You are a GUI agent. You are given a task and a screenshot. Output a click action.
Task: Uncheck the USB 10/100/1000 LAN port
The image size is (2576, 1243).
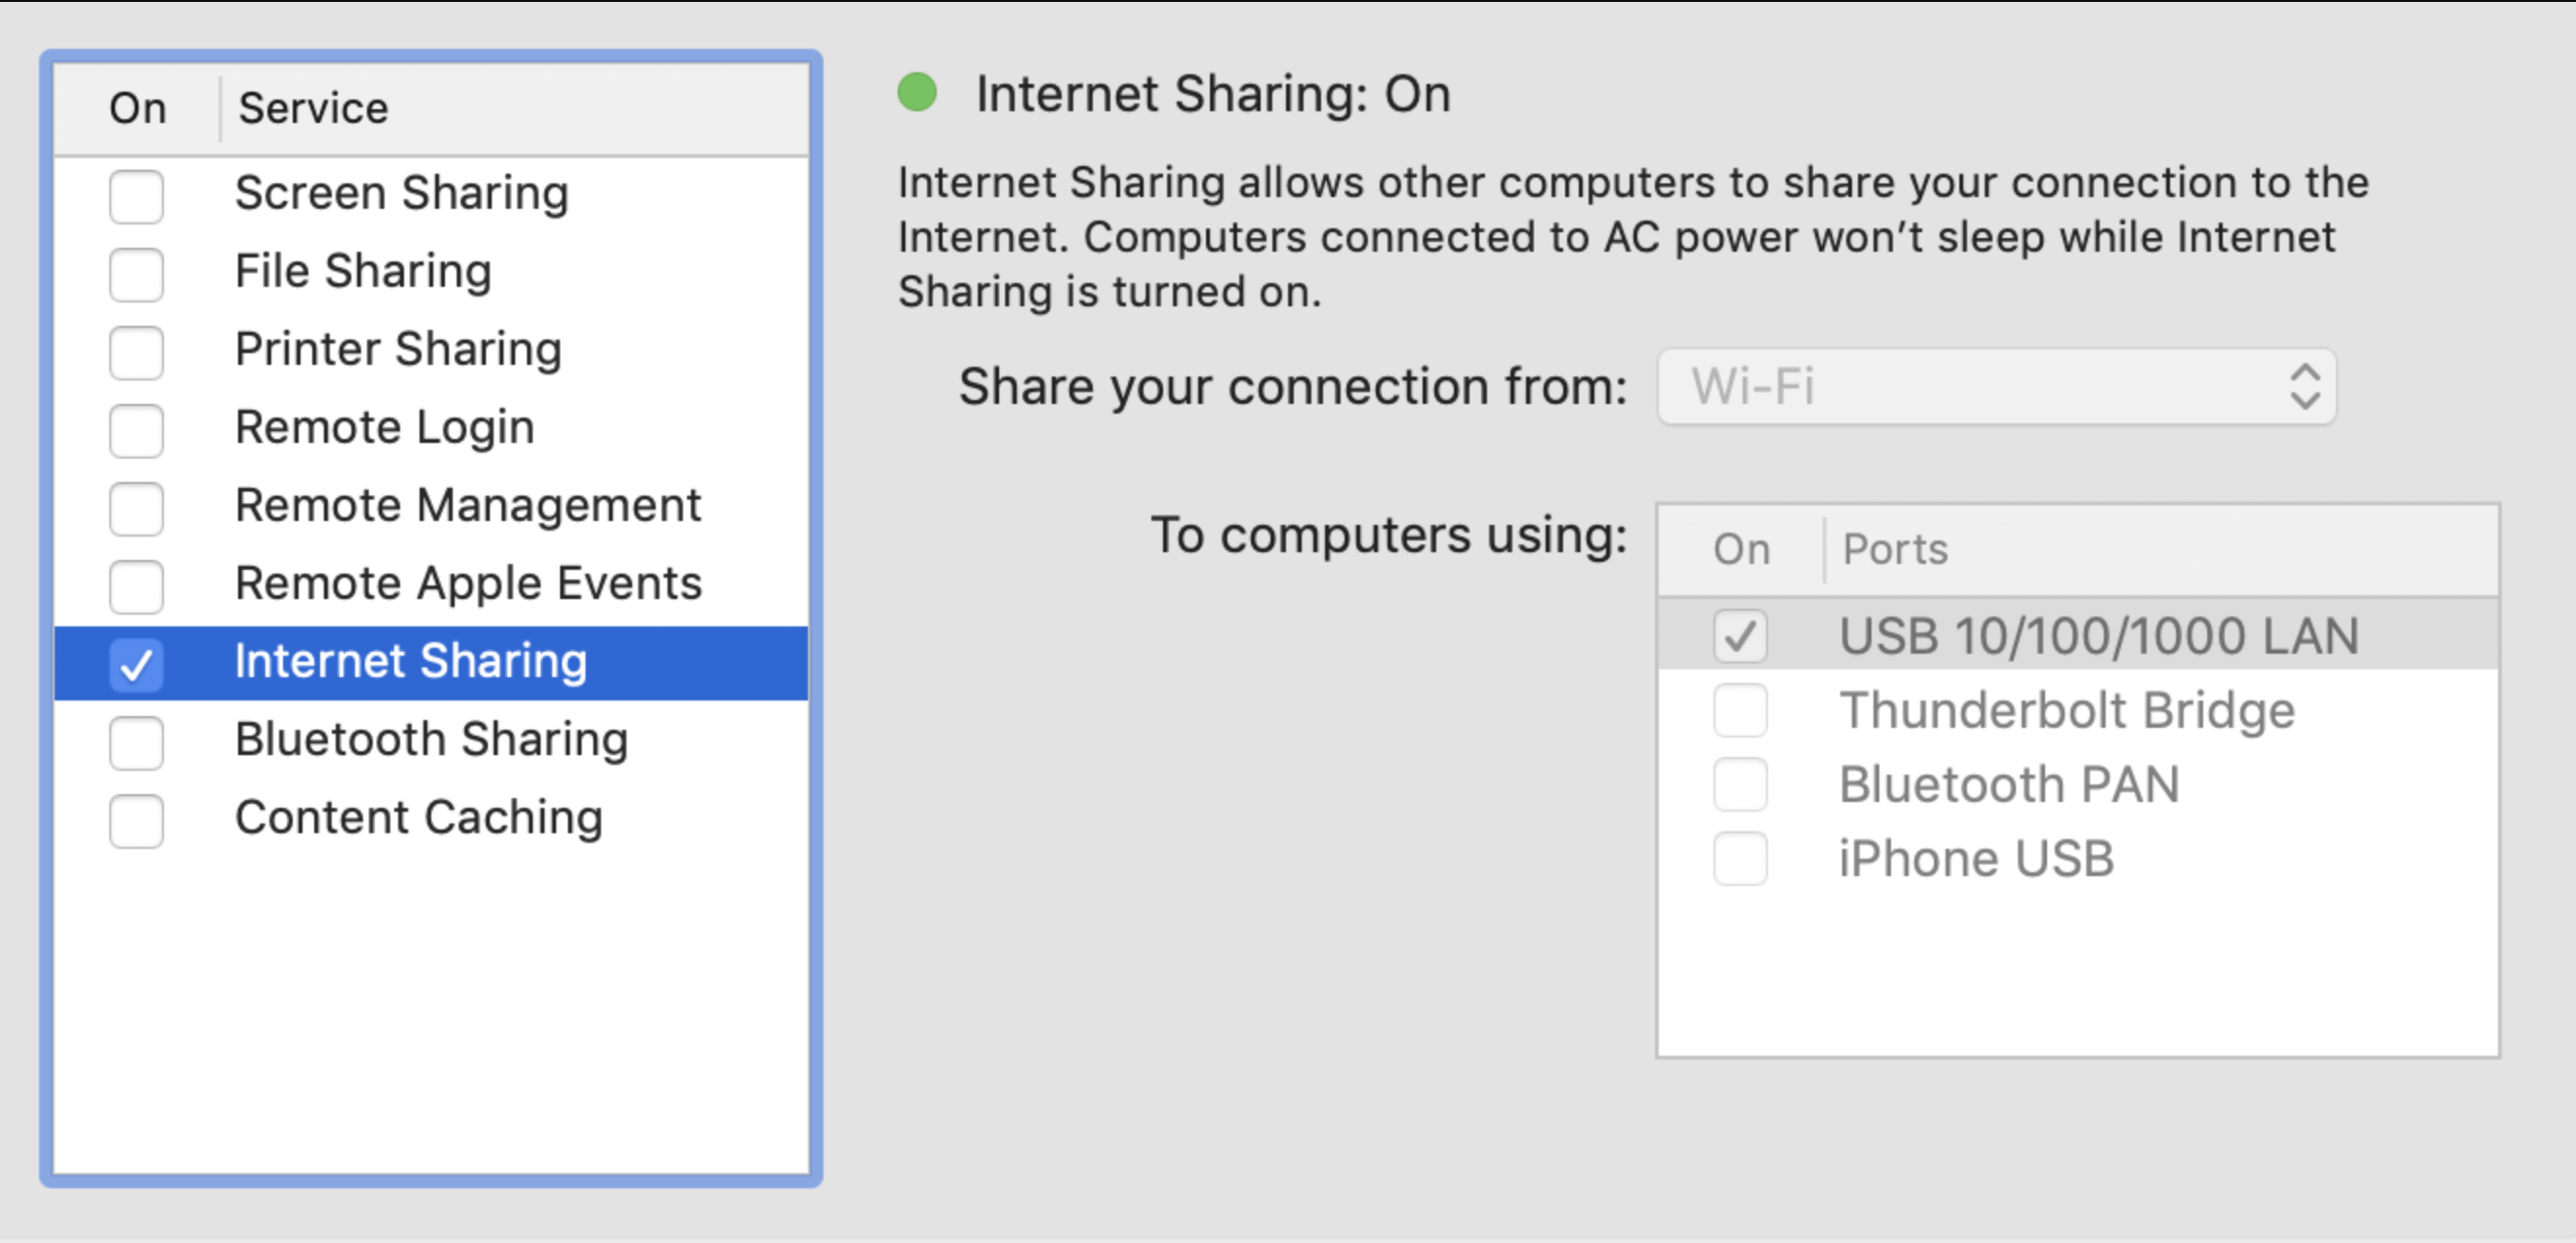tap(1740, 636)
